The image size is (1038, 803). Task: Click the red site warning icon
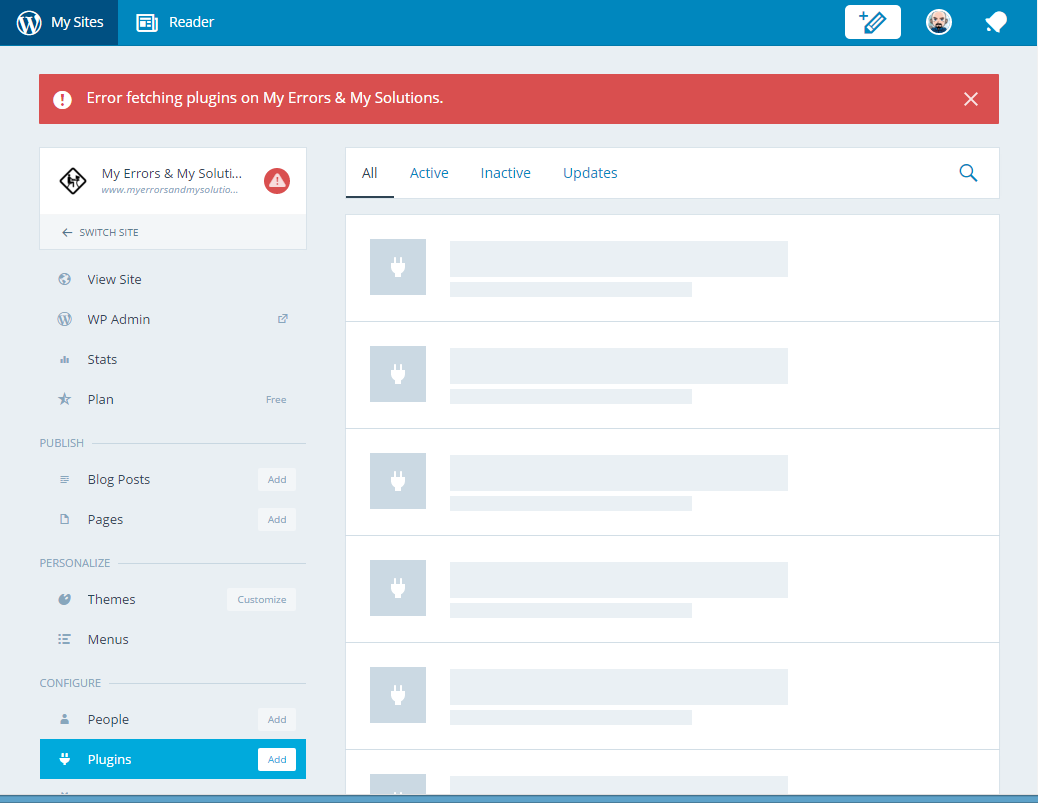tap(277, 181)
